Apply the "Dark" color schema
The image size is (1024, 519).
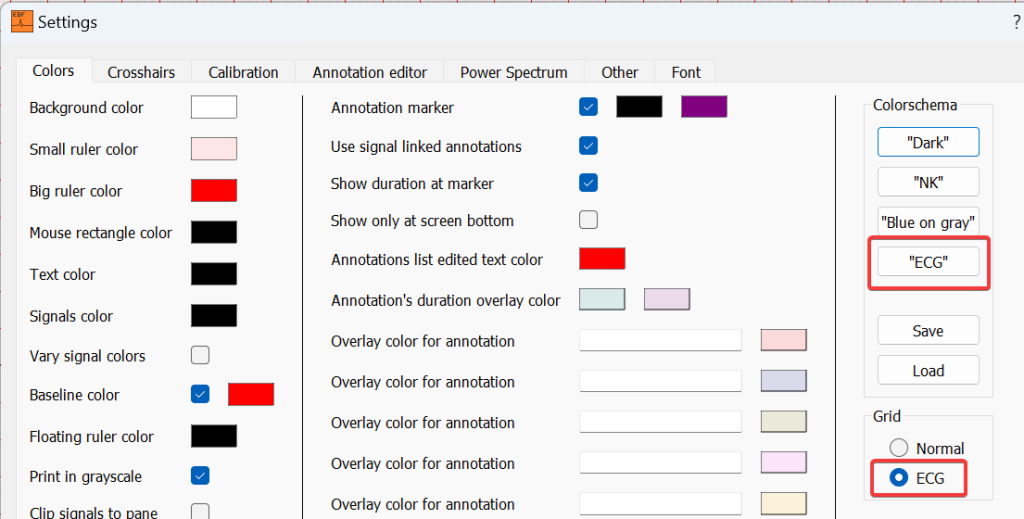(x=927, y=142)
